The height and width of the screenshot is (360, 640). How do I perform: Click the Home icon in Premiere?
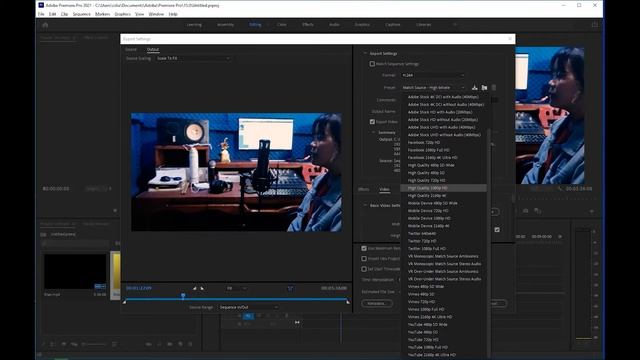pos(45,25)
